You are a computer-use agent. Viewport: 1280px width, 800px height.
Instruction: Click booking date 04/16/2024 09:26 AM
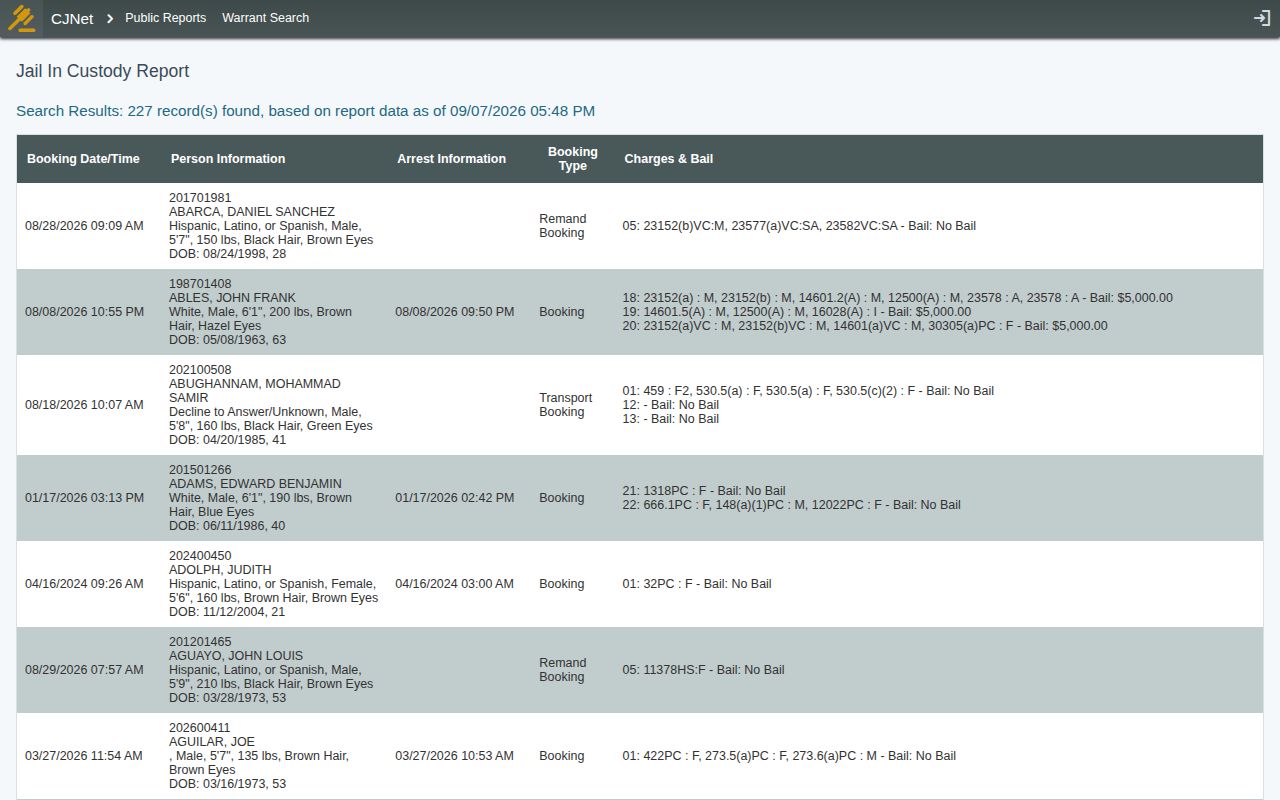84,584
